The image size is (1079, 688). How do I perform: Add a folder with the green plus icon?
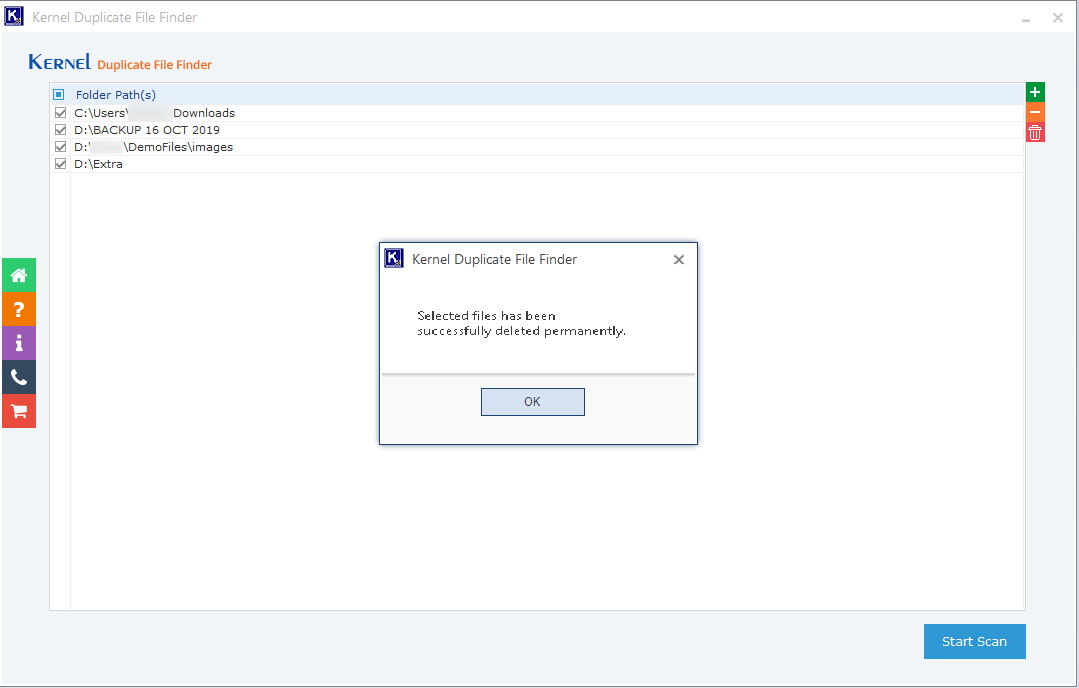tap(1035, 92)
